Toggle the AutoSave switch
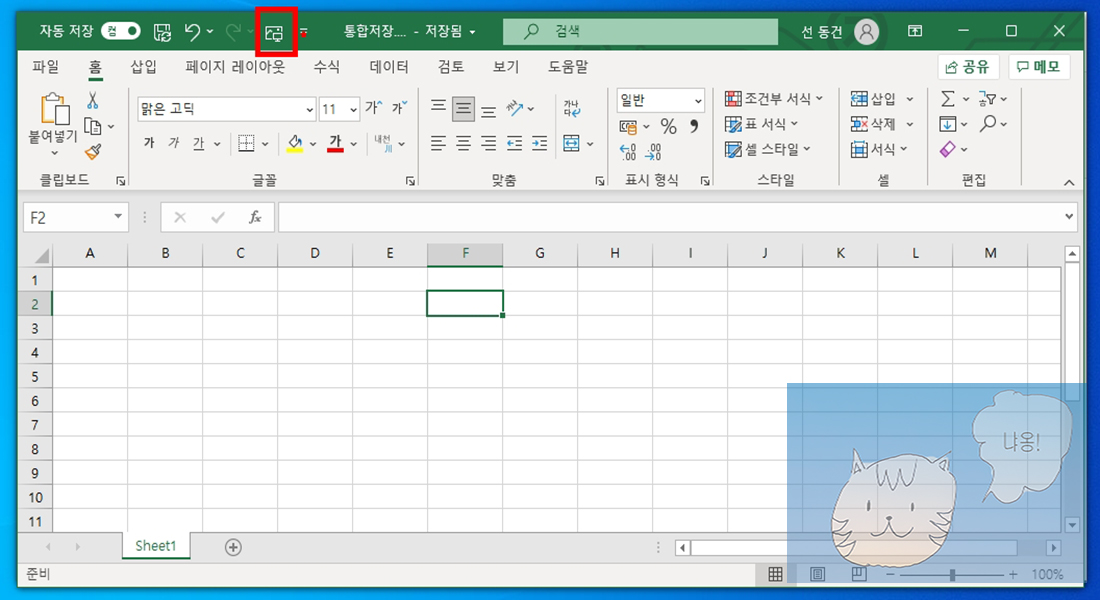1100x600 pixels. coord(121,31)
